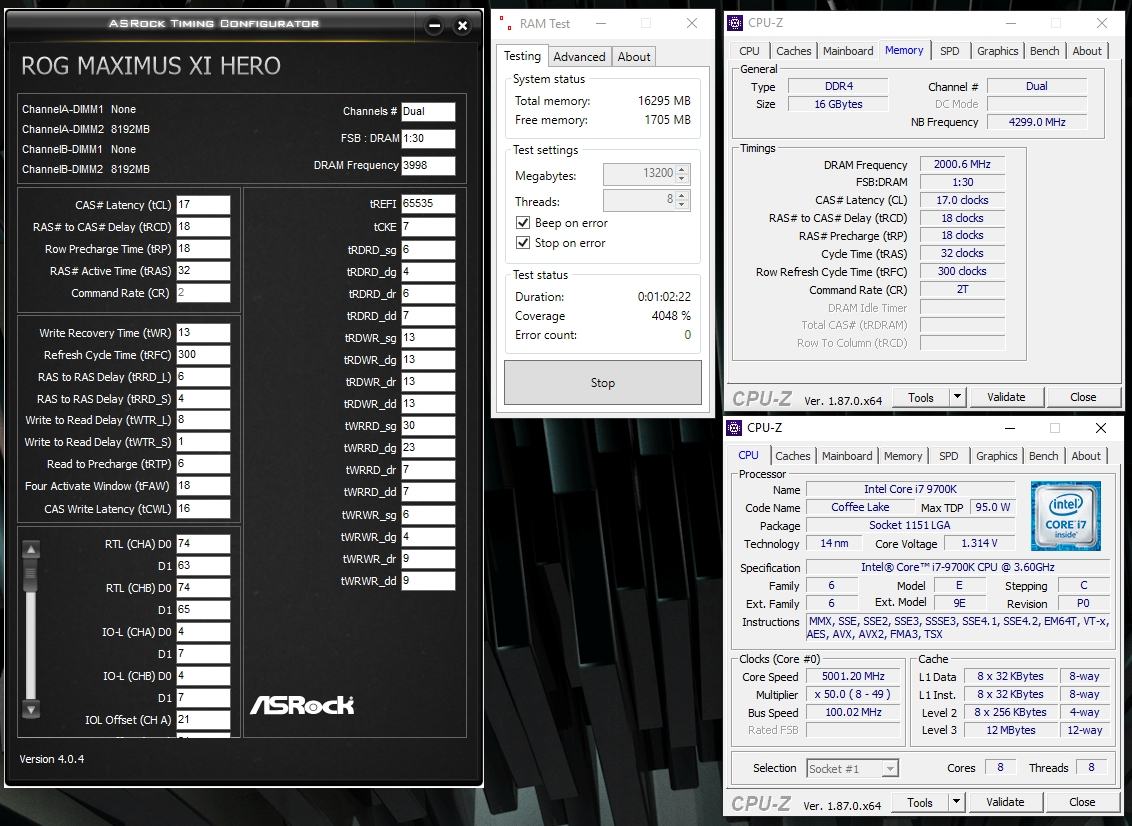Click Close in the lower CPU-Z window
Image resolution: width=1132 pixels, height=826 pixels.
[x=1082, y=802]
